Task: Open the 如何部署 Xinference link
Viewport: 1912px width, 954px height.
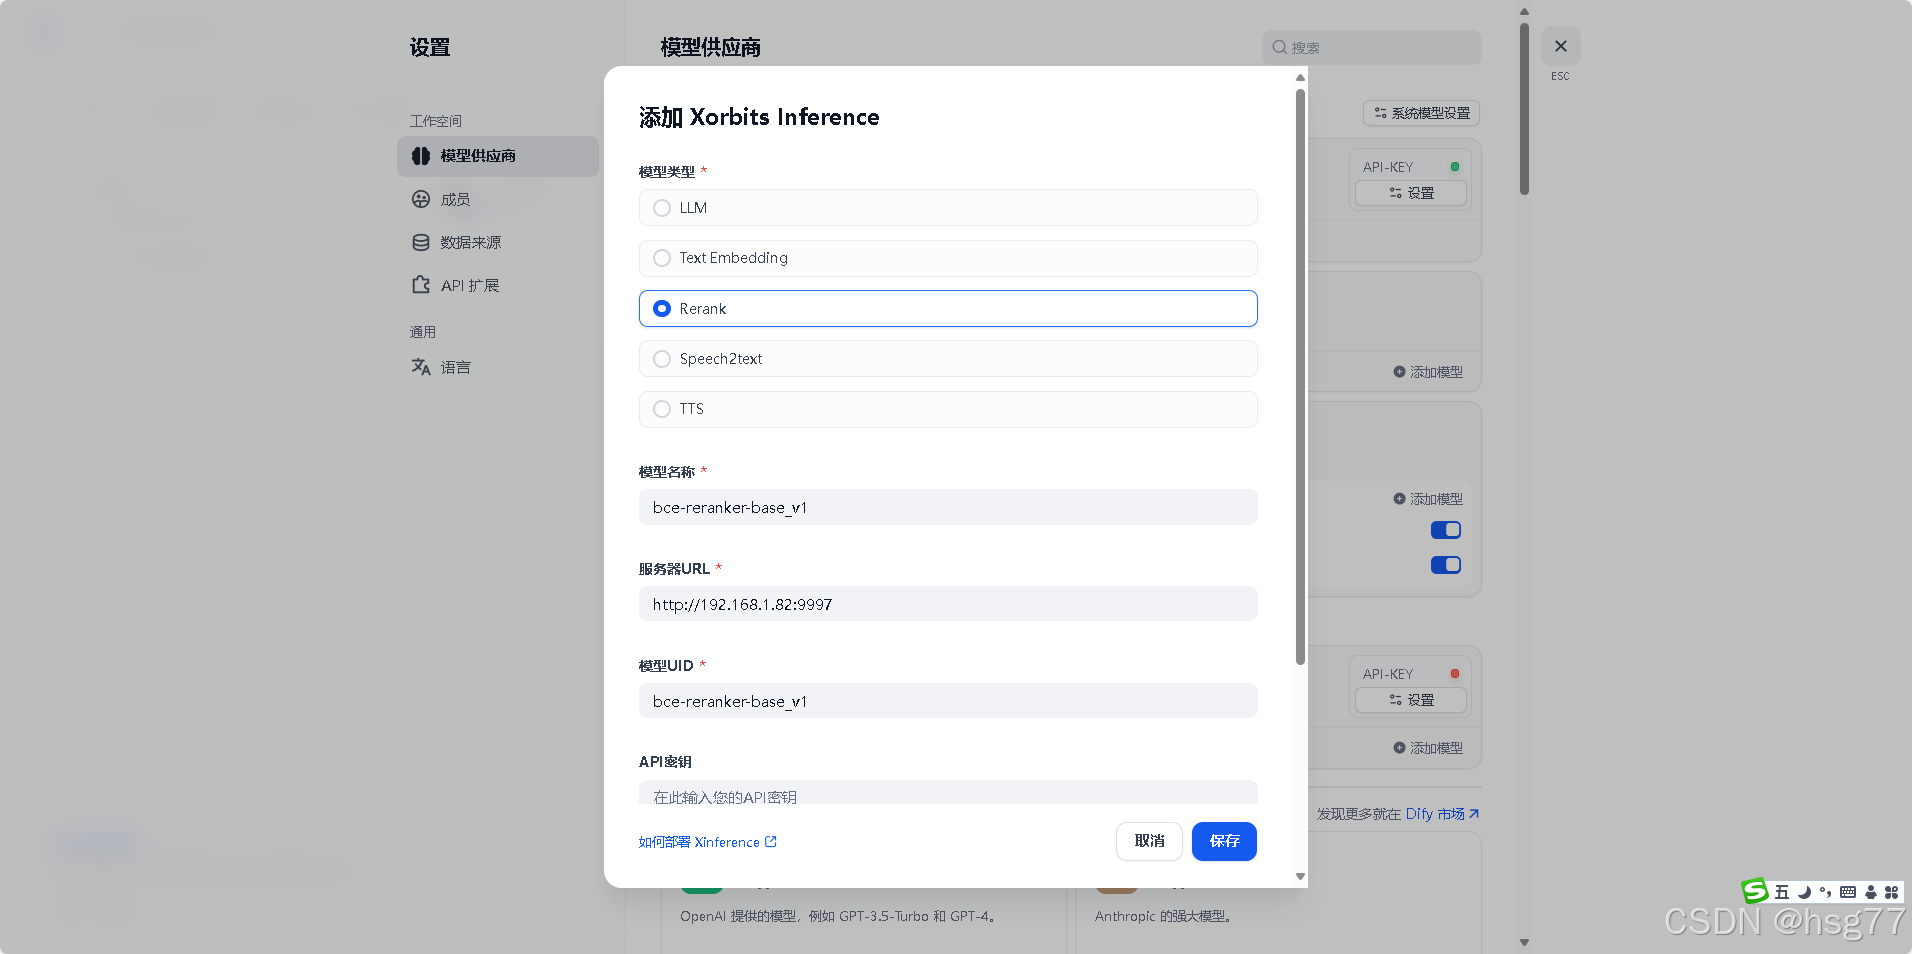Action: (708, 842)
